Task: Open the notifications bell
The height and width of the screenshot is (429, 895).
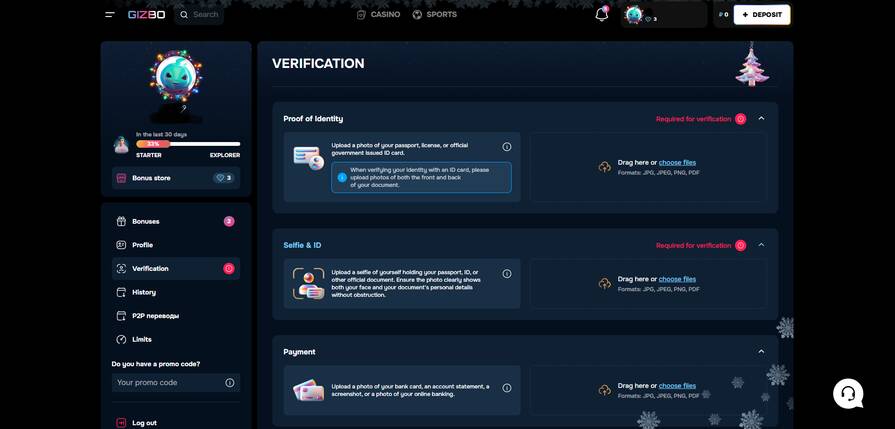Action: 601,14
